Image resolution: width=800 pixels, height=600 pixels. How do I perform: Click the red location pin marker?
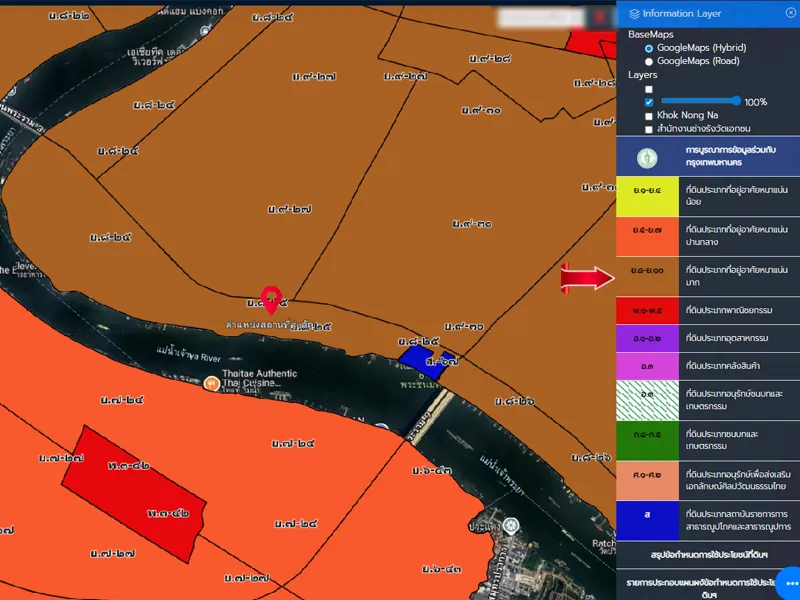(x=270, y=297)
